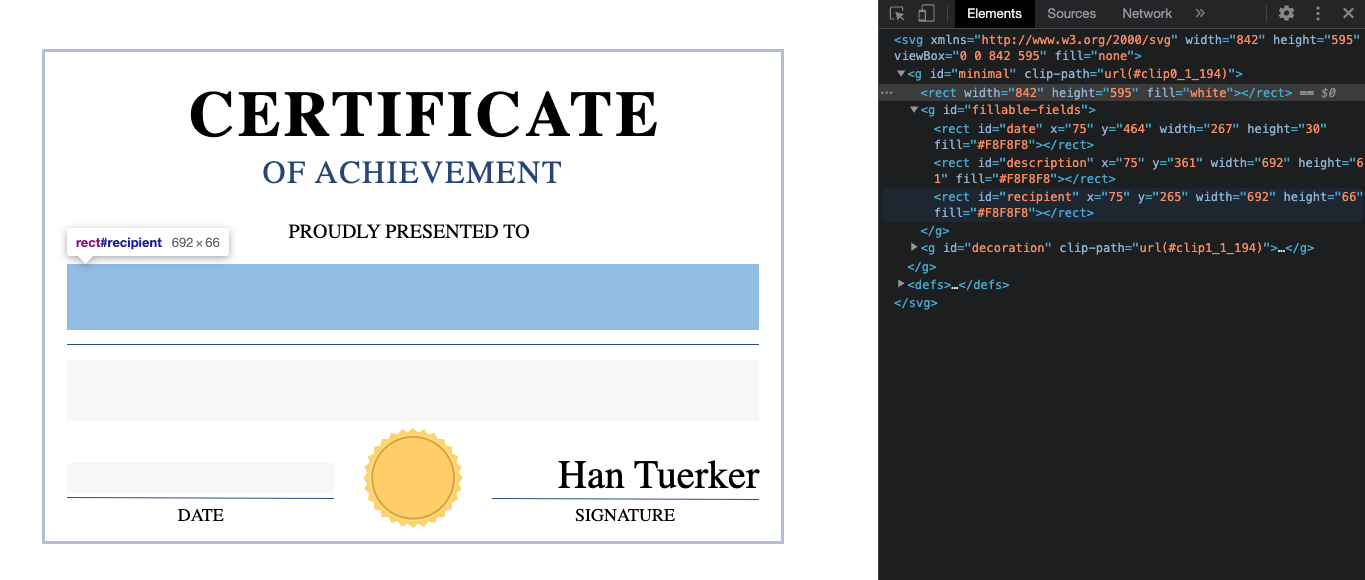
Task: Click the ellipsis beside the selected white rect
Action: 886,92
